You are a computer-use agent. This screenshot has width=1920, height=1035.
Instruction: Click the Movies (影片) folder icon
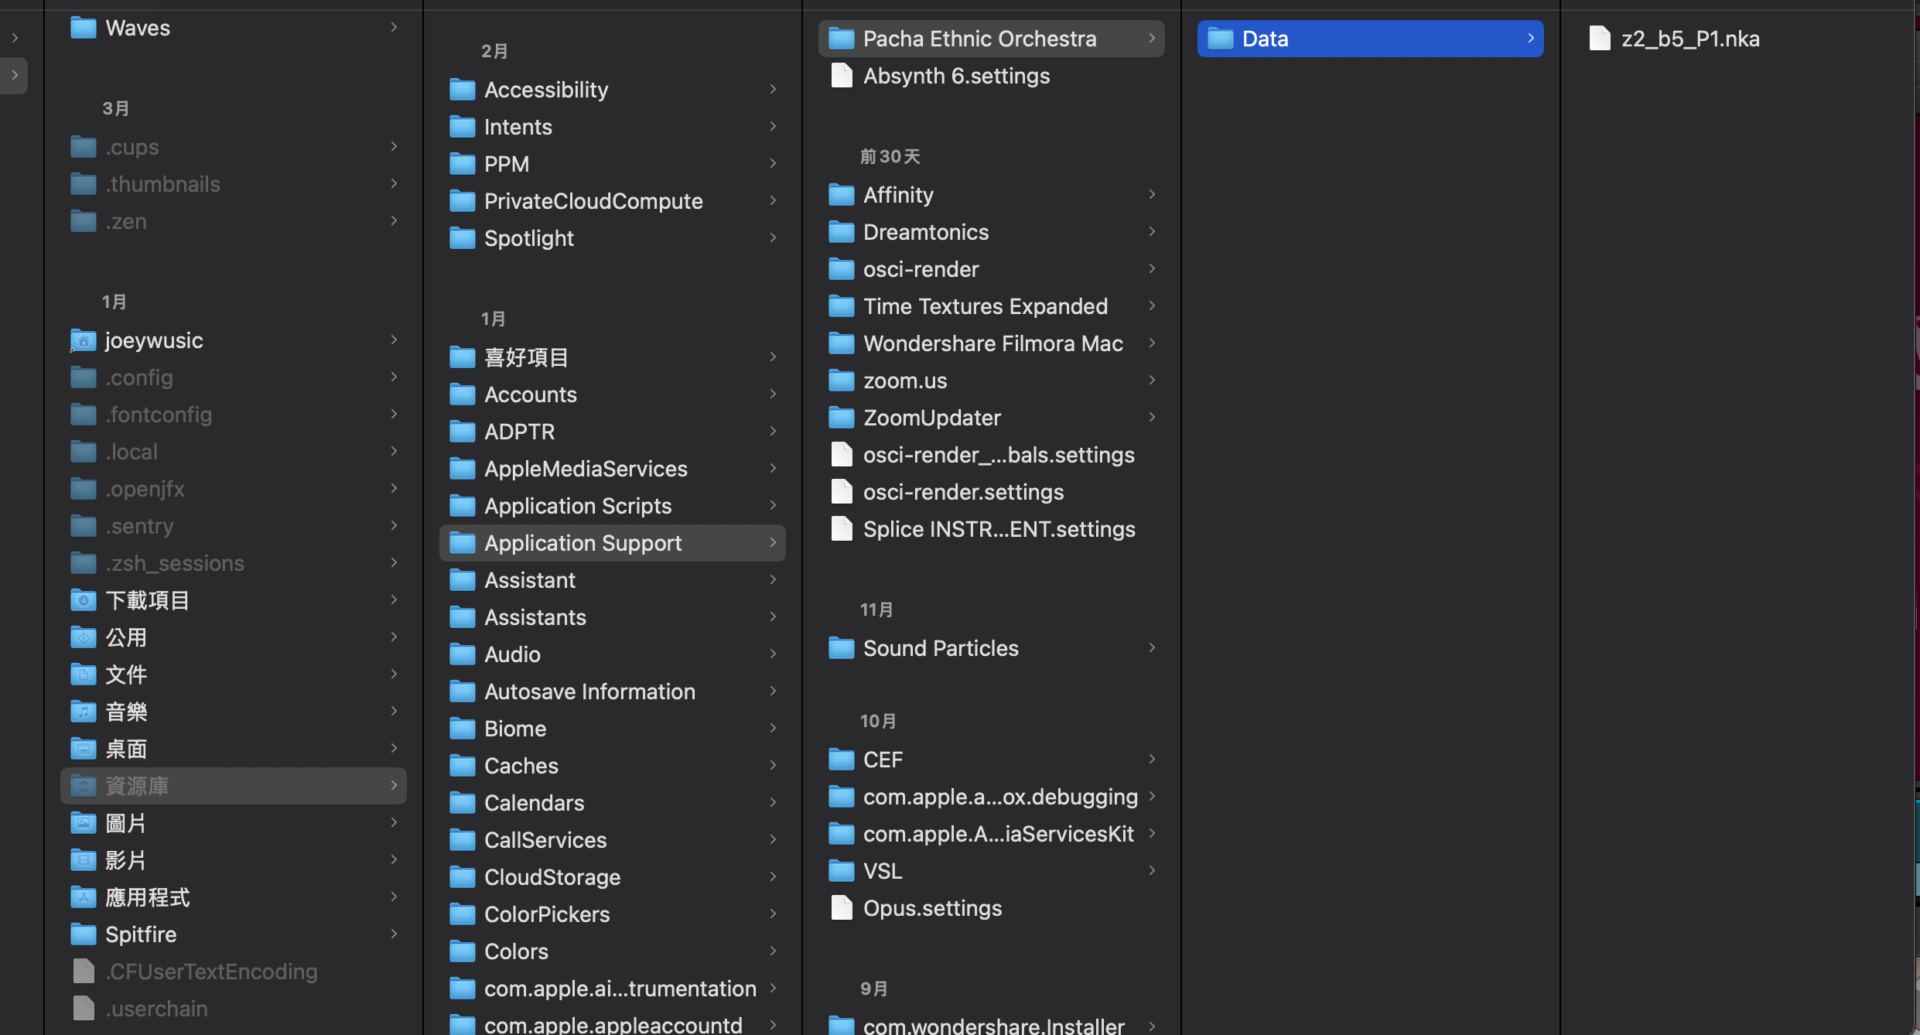coord(83,860)
